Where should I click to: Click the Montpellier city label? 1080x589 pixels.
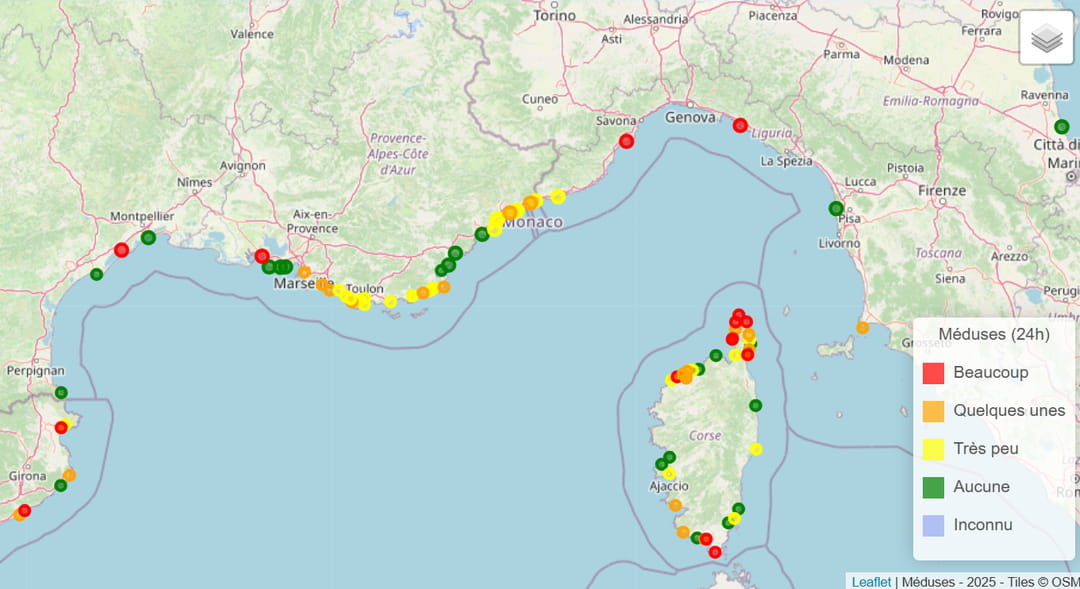tap(142, 216)
